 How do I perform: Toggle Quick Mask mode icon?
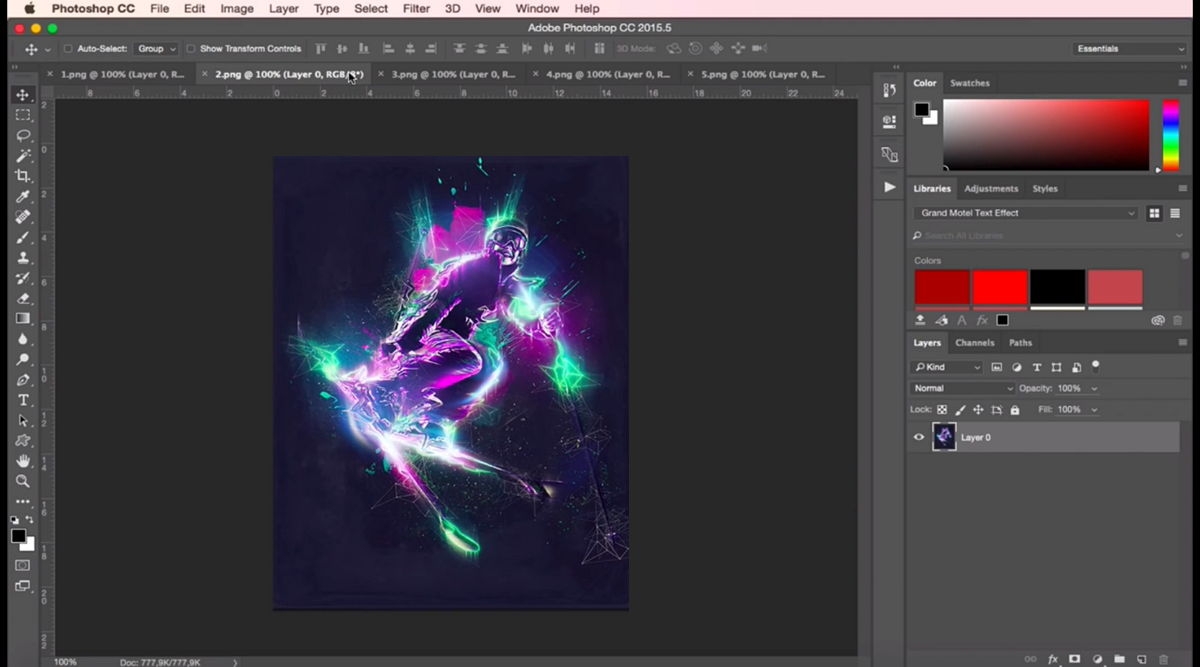[22, 565]
